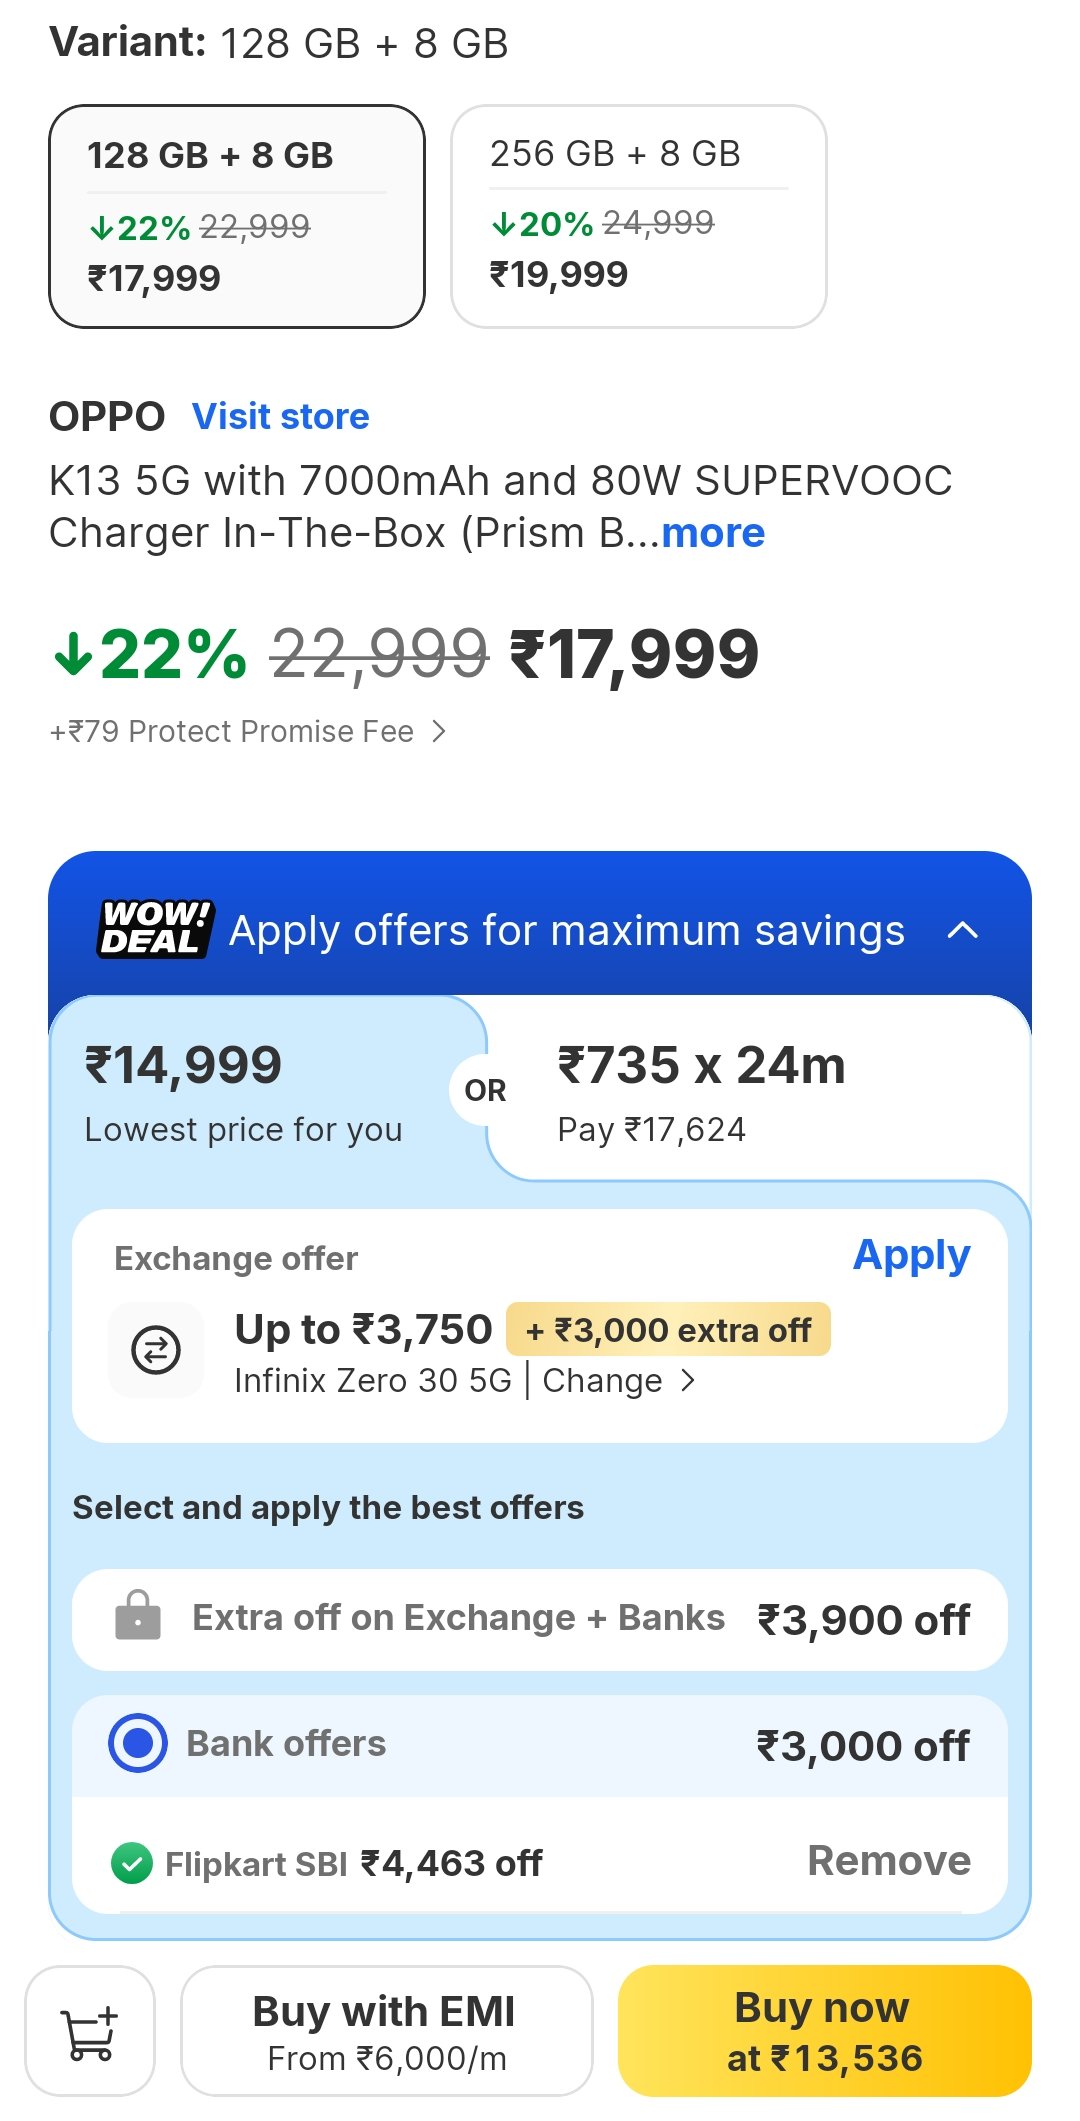The image size is (1080, 2121).
Task: Tap the exchange arrows icon
Action: pyautogui.click(x=156, y=1350)
